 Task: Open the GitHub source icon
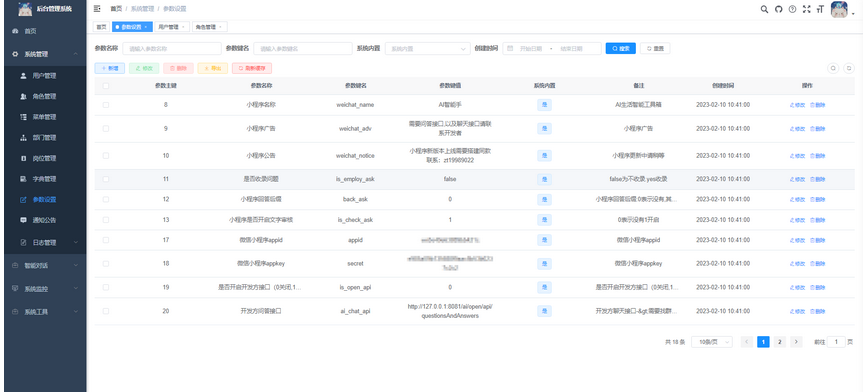(779, 9)
